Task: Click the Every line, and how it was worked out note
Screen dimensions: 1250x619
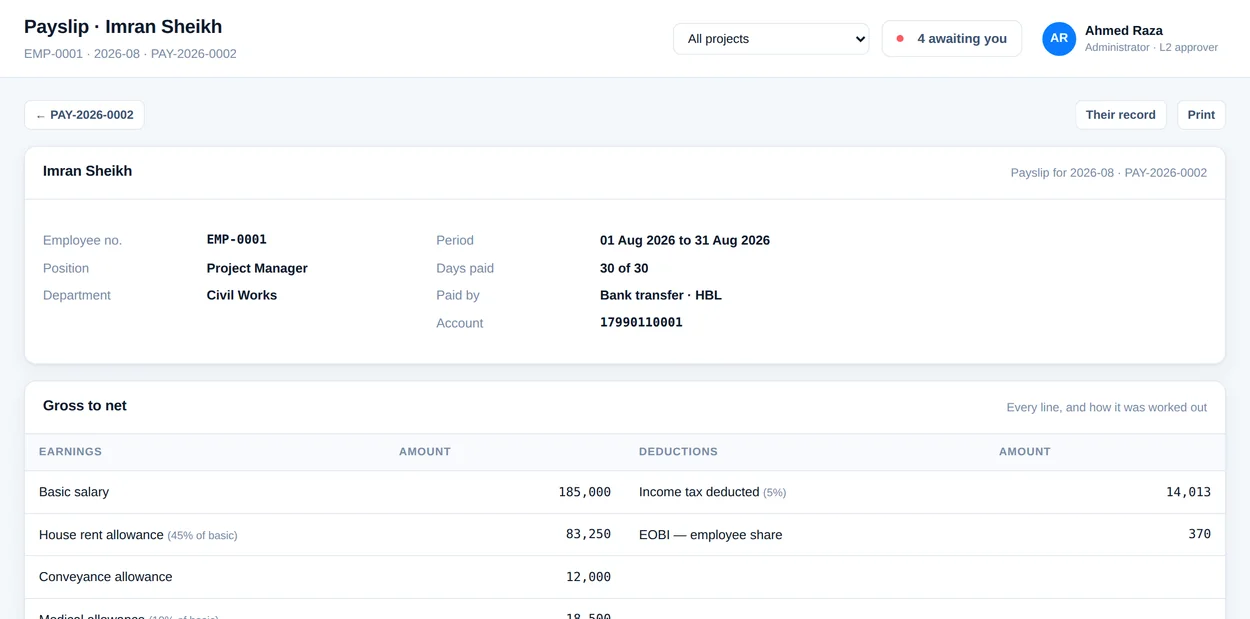Action: point(1106,408)
